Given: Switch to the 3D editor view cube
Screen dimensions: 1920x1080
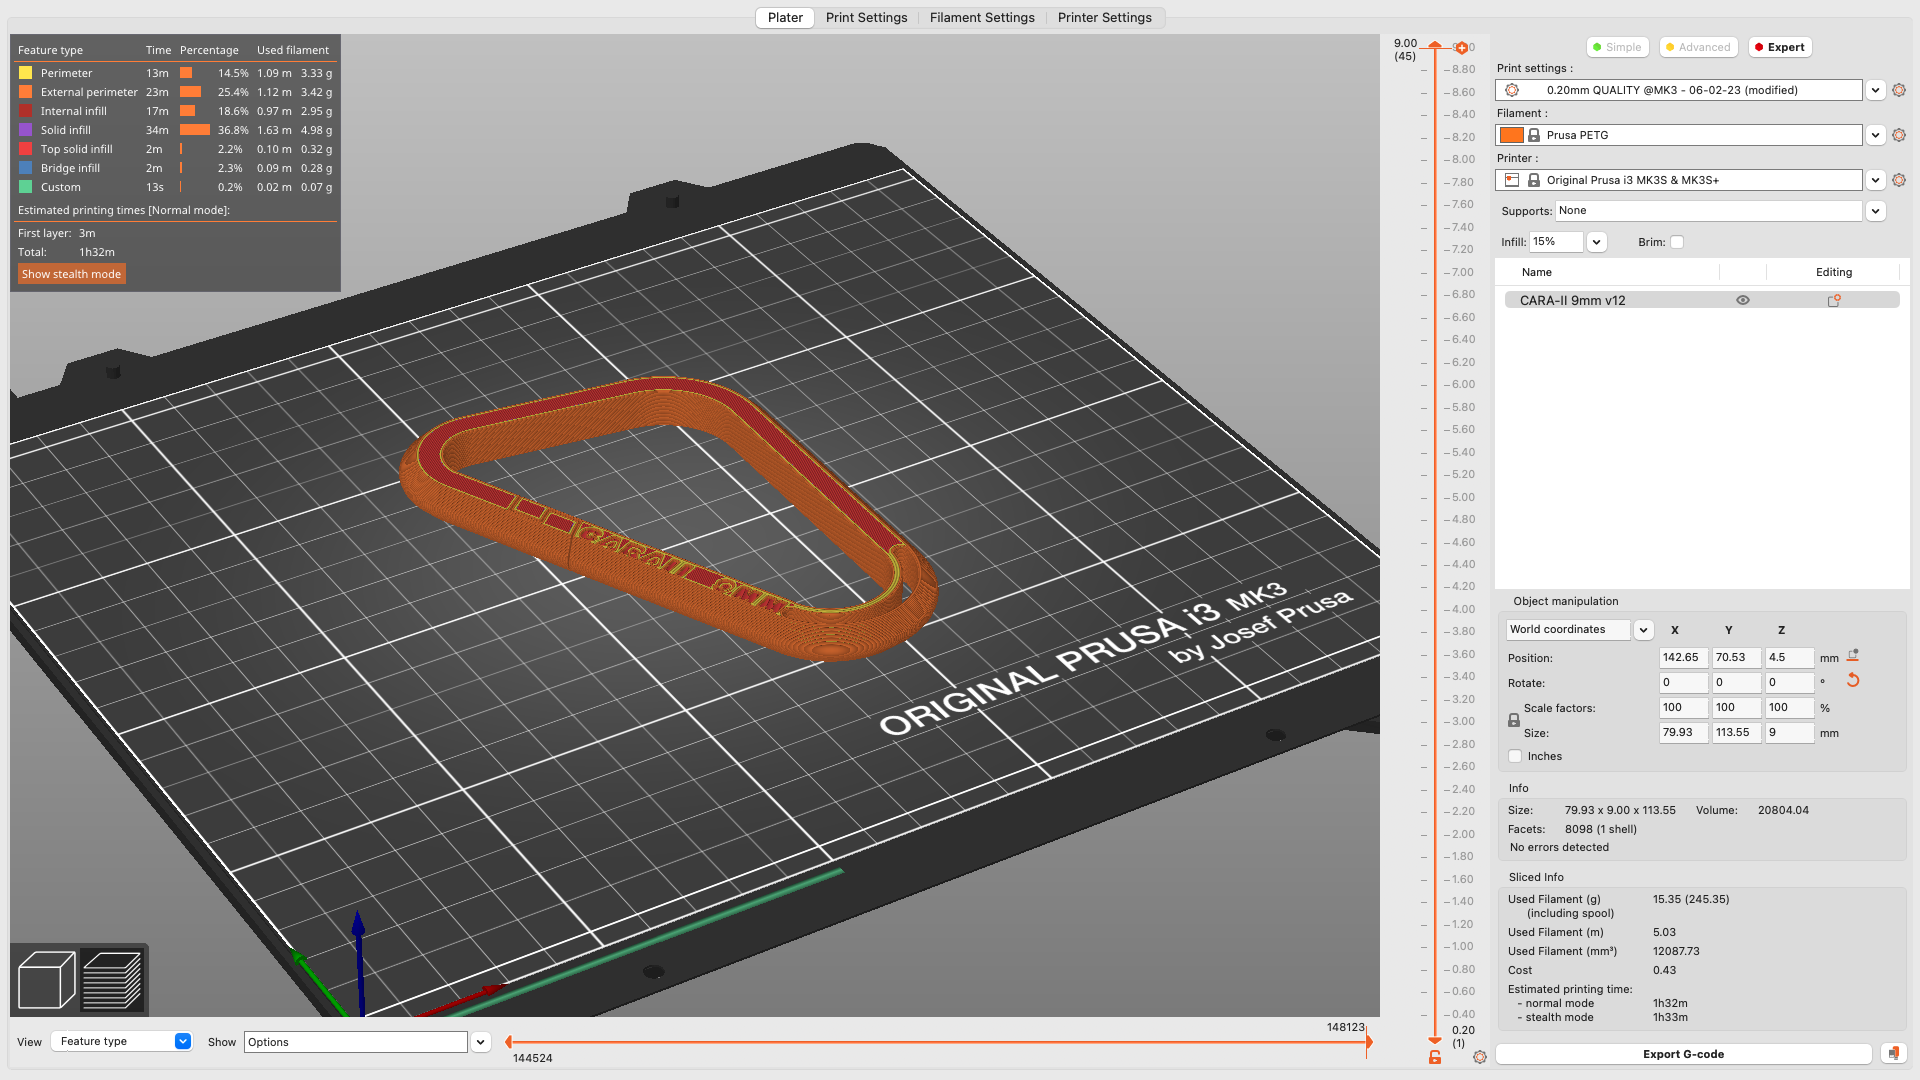Looking at the screenshot, I should (x=46, y=980).
